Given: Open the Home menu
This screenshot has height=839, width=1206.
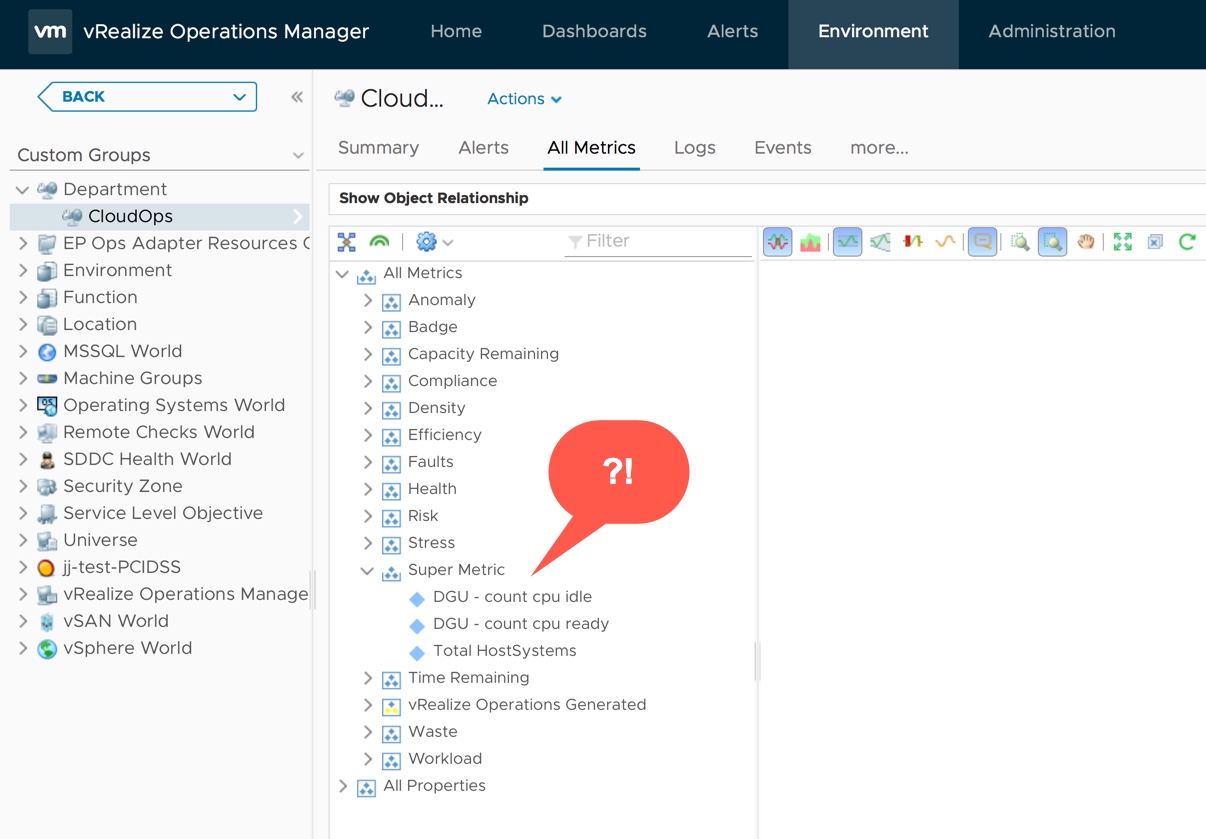Looking at the screenshot, I should click(456, 32).
